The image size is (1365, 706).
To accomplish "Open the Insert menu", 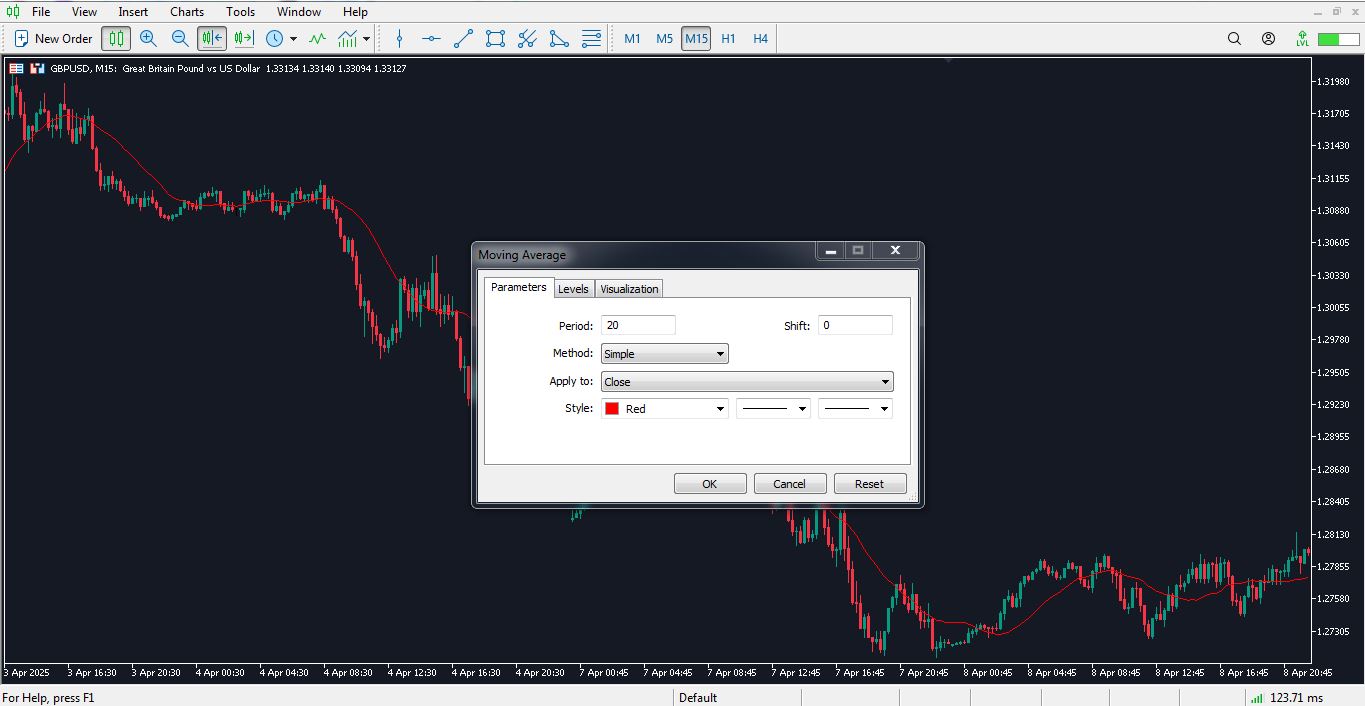I will pos(133,11).
